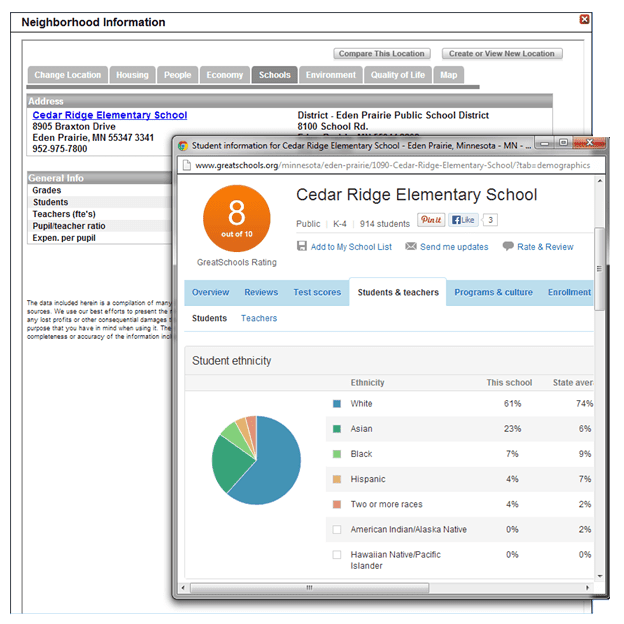The image size is (624, 624).
Task: Click the 914 students text
Action: tap(385, 224)
